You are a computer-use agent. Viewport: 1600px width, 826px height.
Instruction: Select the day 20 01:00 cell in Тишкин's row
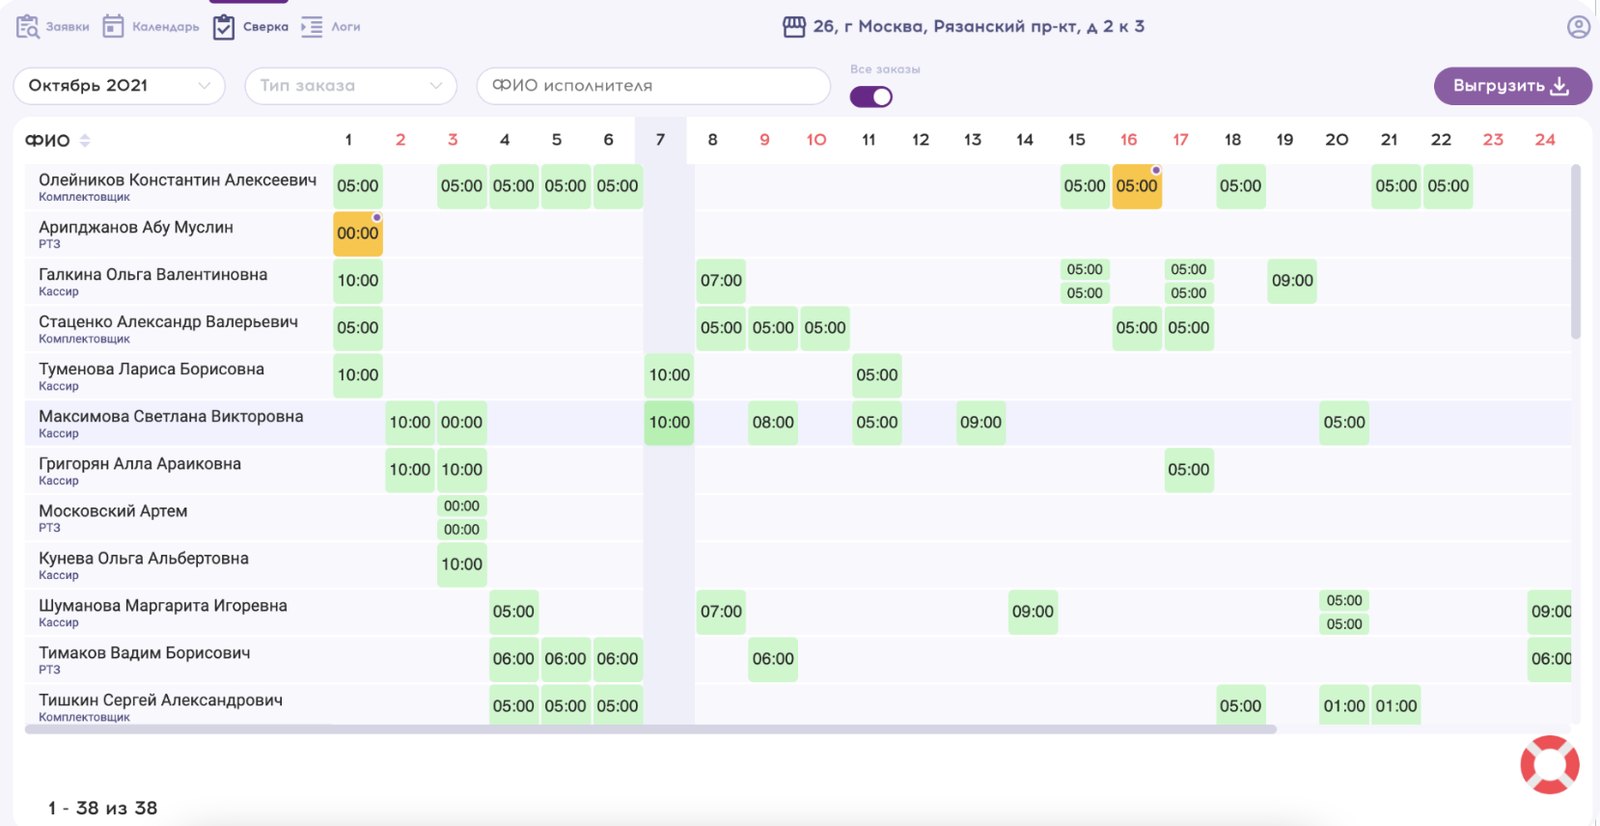[1344, 706]
